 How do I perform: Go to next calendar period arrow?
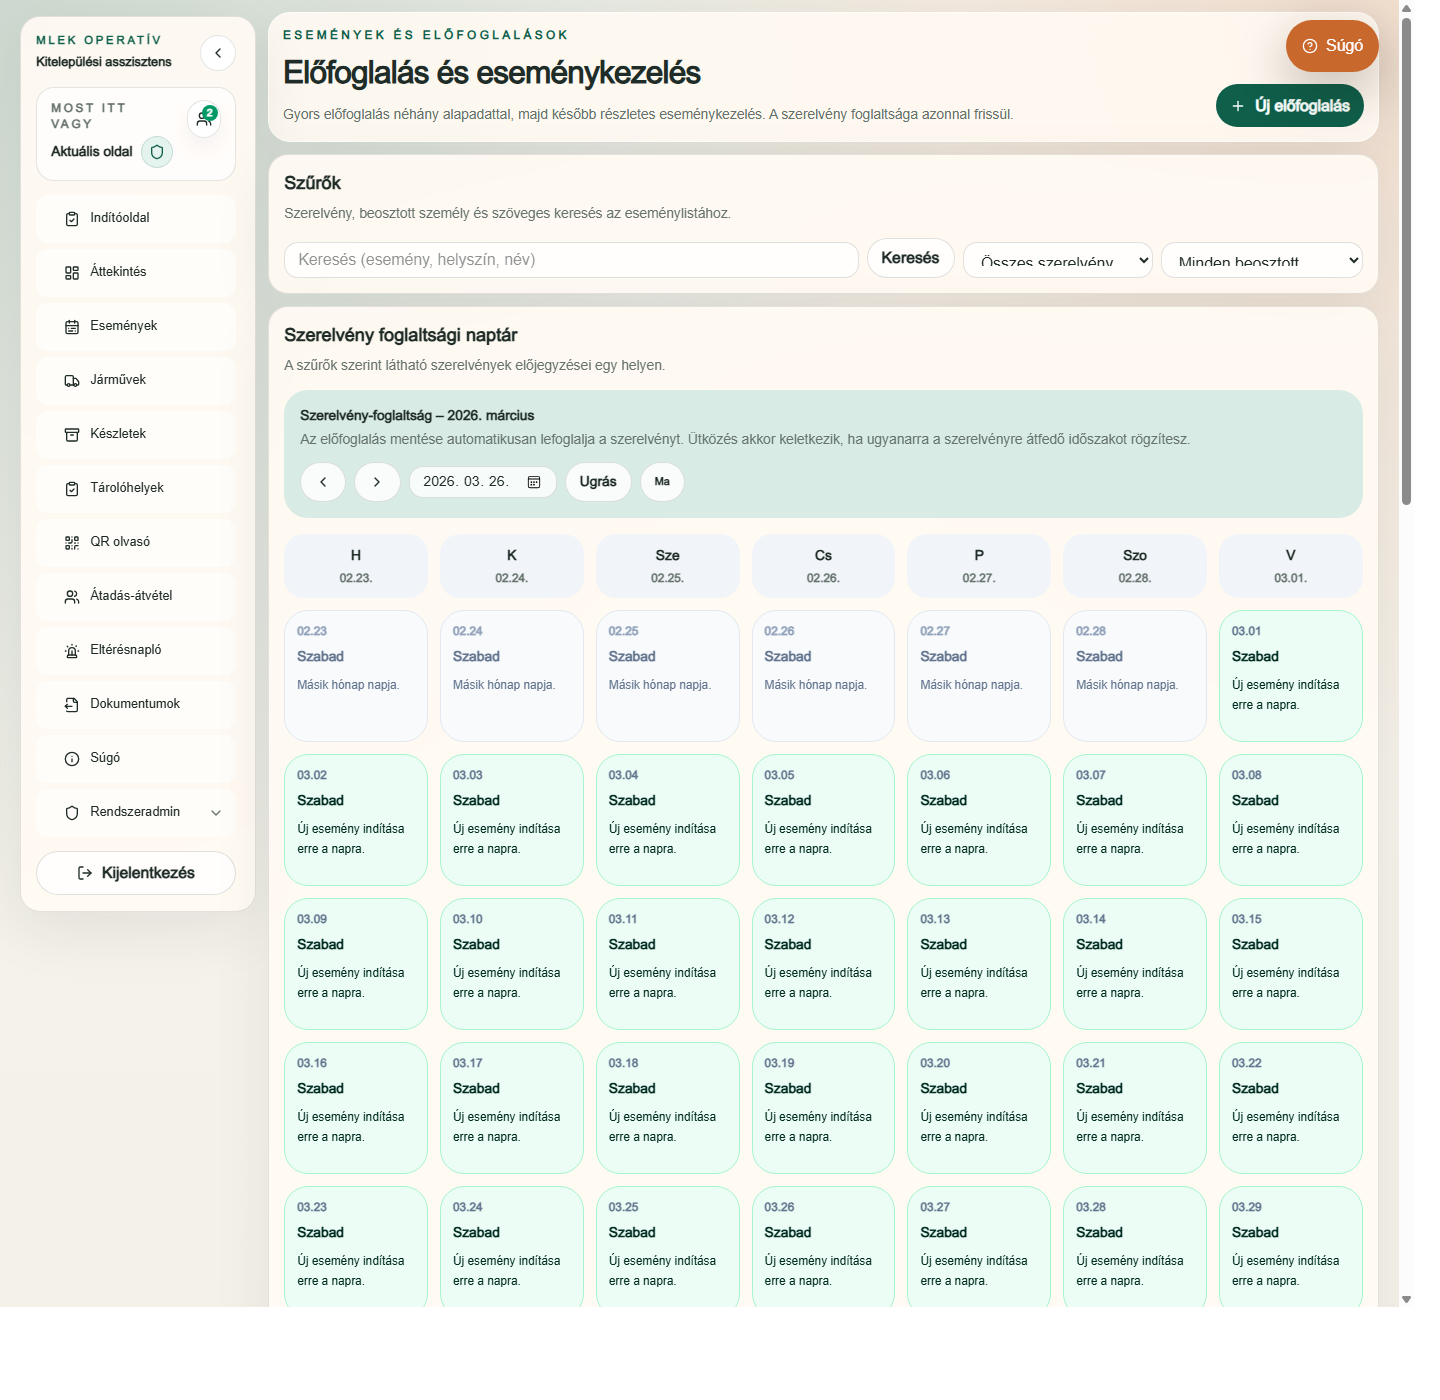377,482
